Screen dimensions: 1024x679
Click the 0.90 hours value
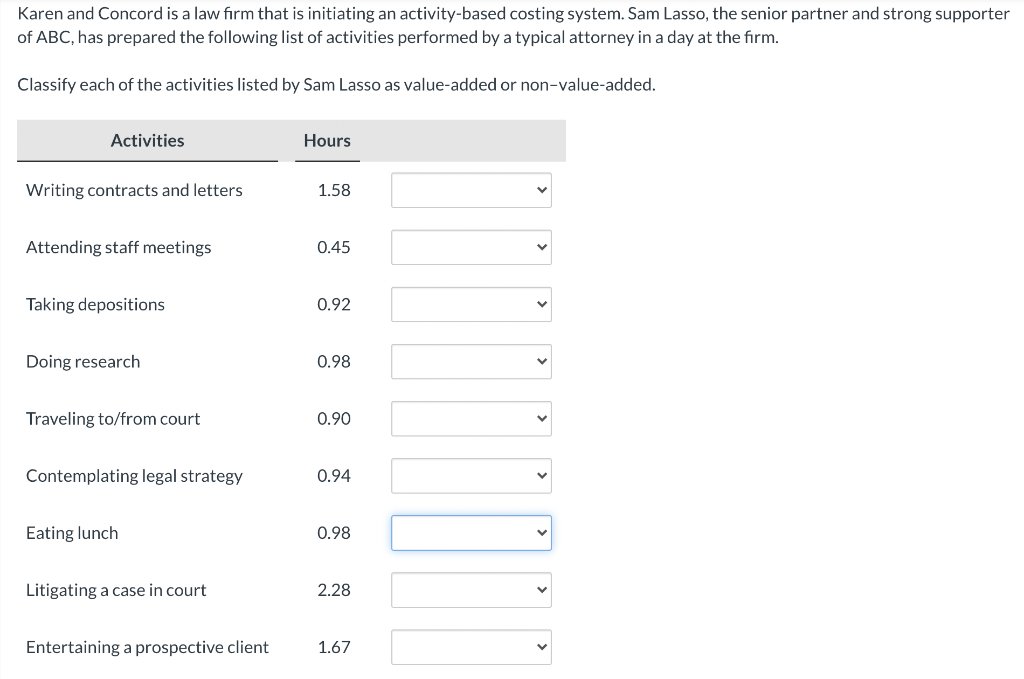point(334,418)
